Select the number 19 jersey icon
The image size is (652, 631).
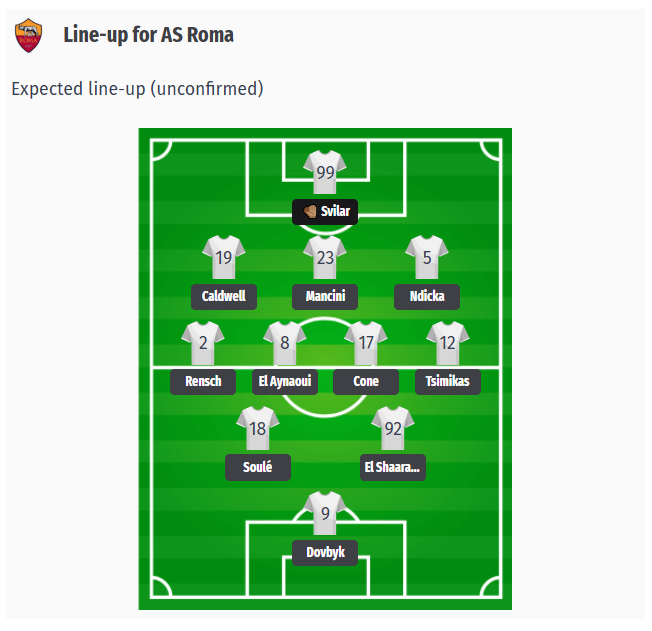pos(224,257)
